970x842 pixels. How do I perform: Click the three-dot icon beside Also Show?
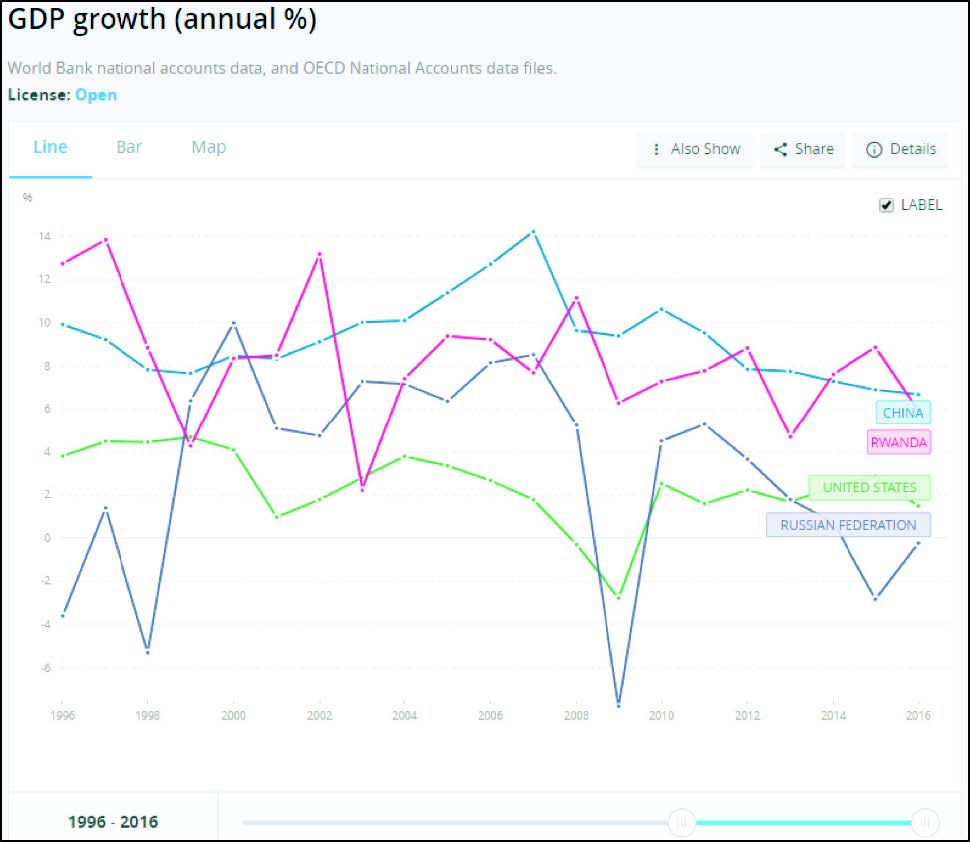656,149
